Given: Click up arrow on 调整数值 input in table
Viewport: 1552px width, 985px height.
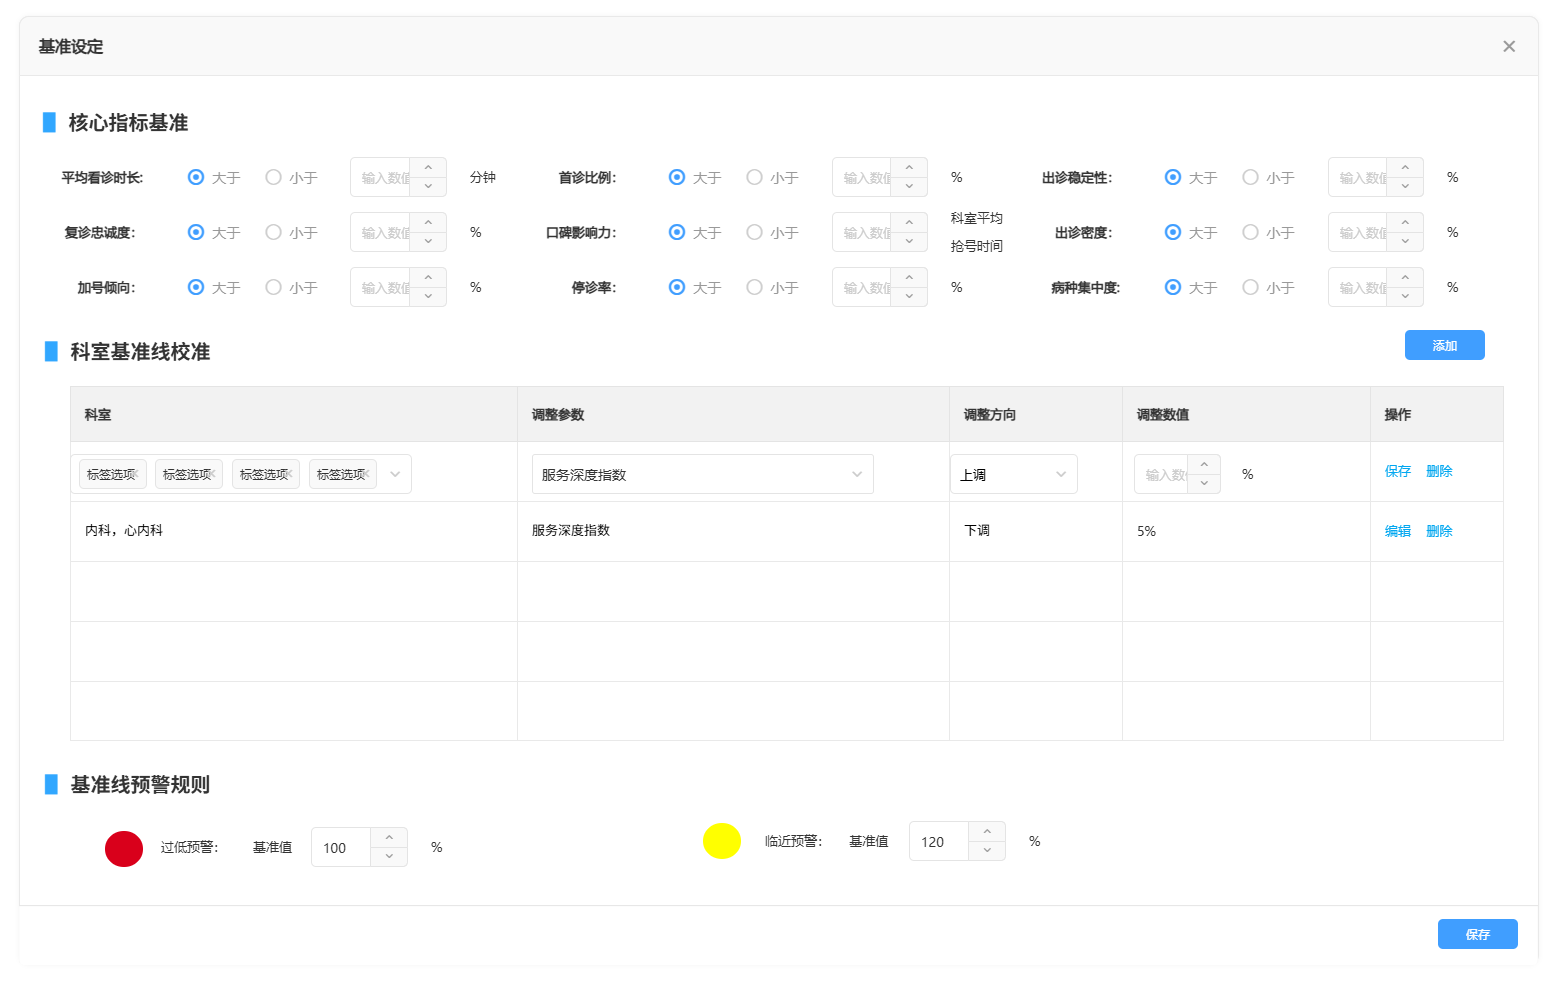Looking at the screenshot, I should 1204,465.
